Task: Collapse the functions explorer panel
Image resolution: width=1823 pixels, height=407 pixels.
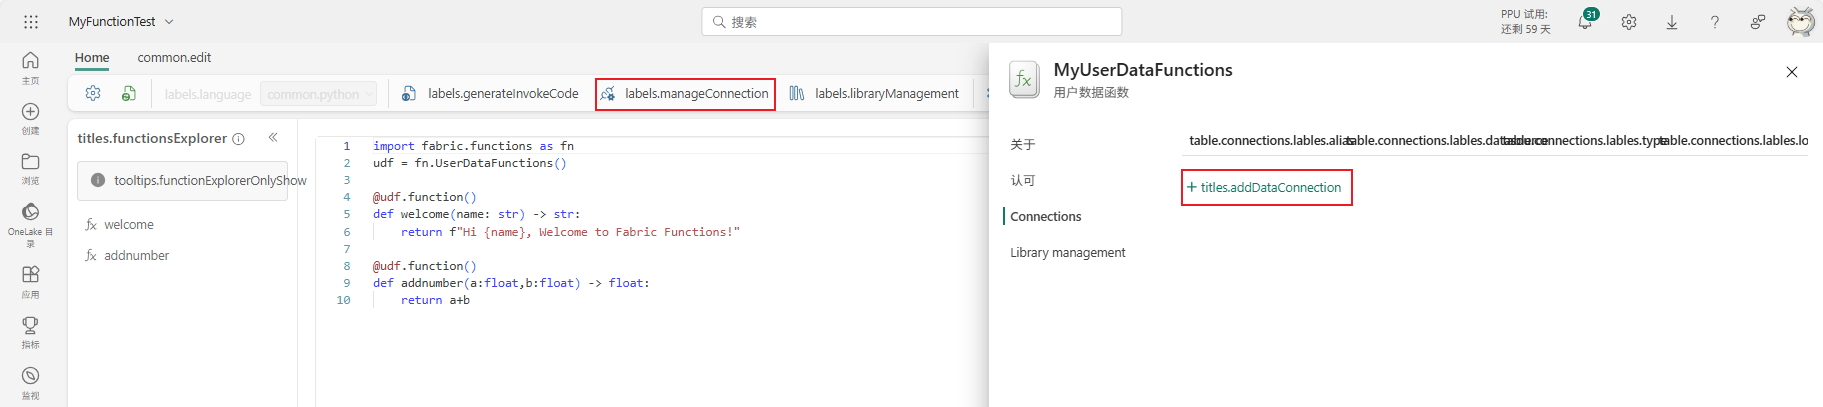Action: 273,138
